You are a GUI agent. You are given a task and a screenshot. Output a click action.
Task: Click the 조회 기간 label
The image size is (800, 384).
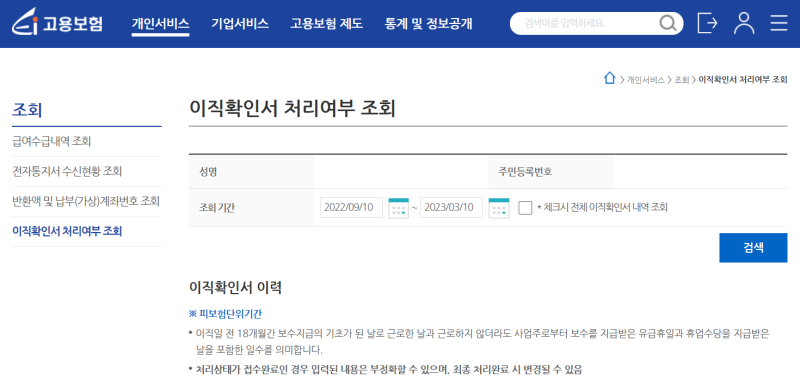pyautogui.click(x=217, y=208)
